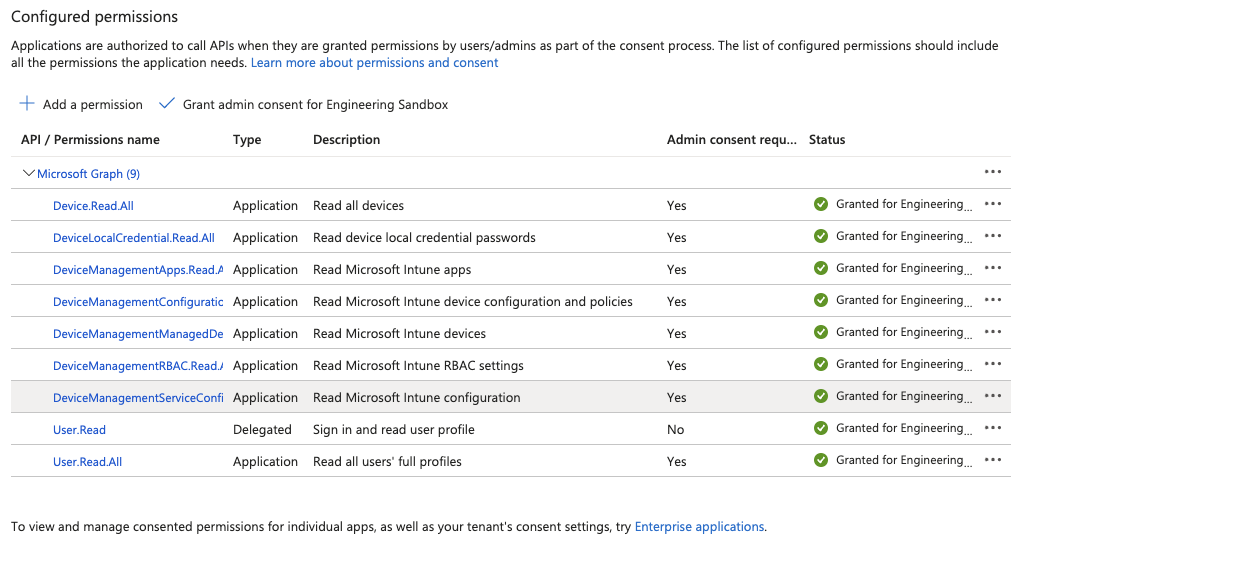
Task: Open the ellipsis menu for User.Read.All row
Action: 992,460
